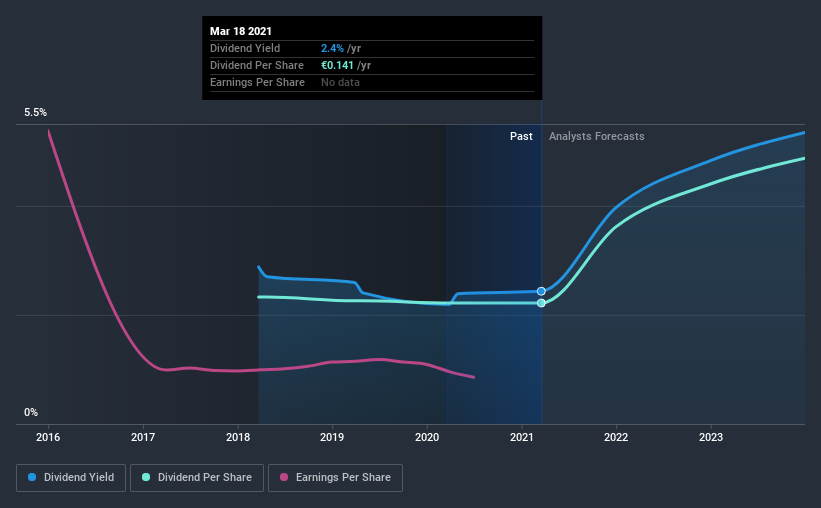Click the 2.4% dividend yield value
Image resolution: width=821 pixels, height=508 pixels.
coord(332,48)
